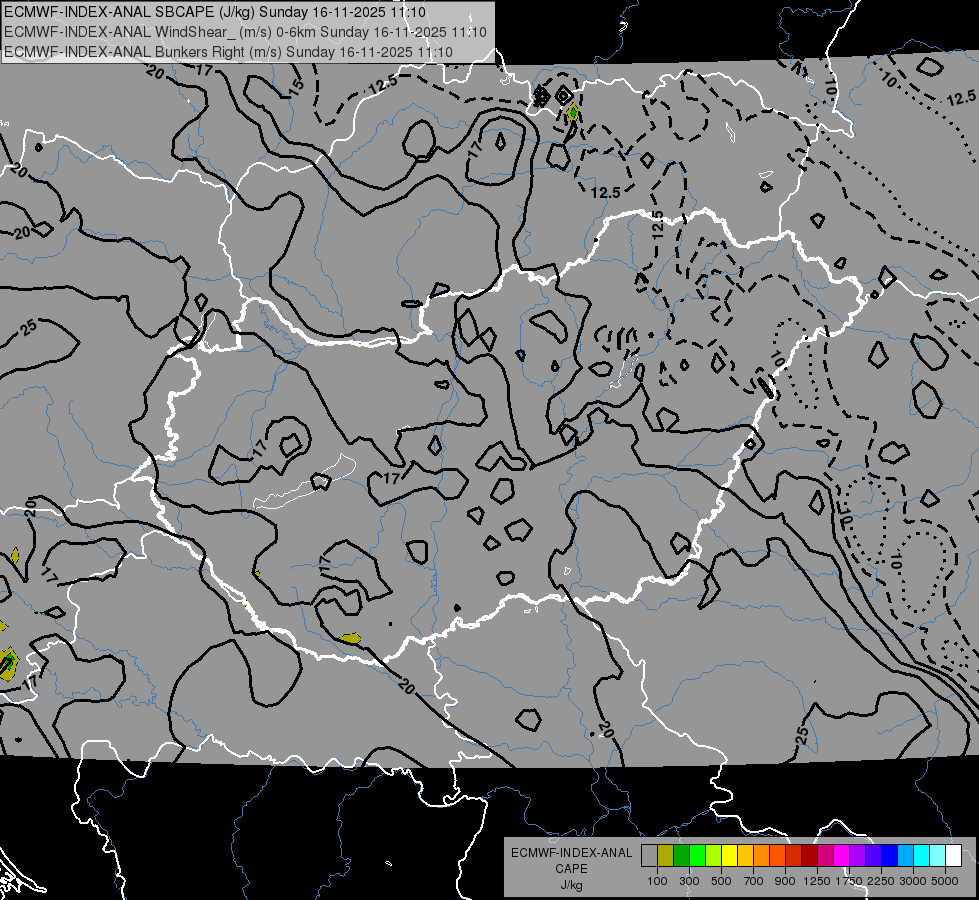Select the CAPE label in the legend
979x900 pixels.
pyautogui.click(x=571, y=868)
